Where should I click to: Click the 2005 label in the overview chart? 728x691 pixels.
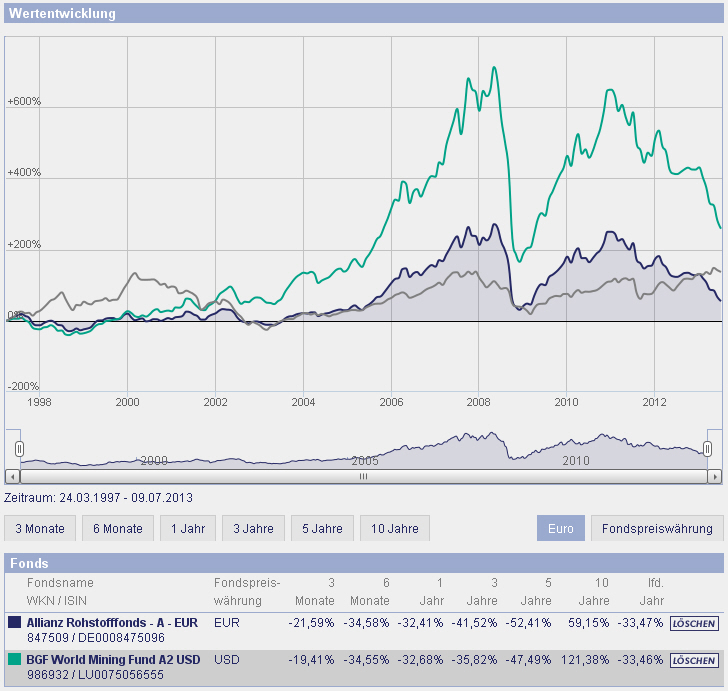365,461
